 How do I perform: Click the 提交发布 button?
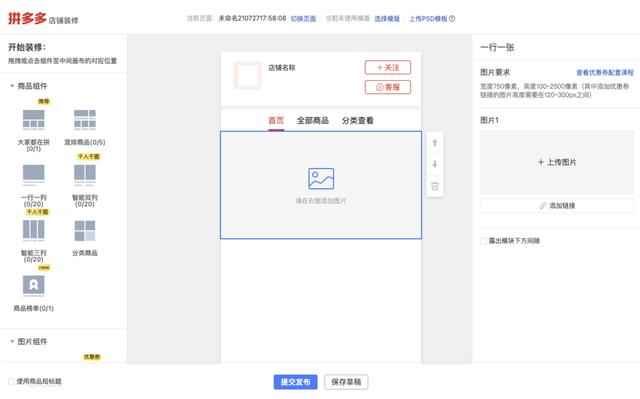tap(296, 382)
